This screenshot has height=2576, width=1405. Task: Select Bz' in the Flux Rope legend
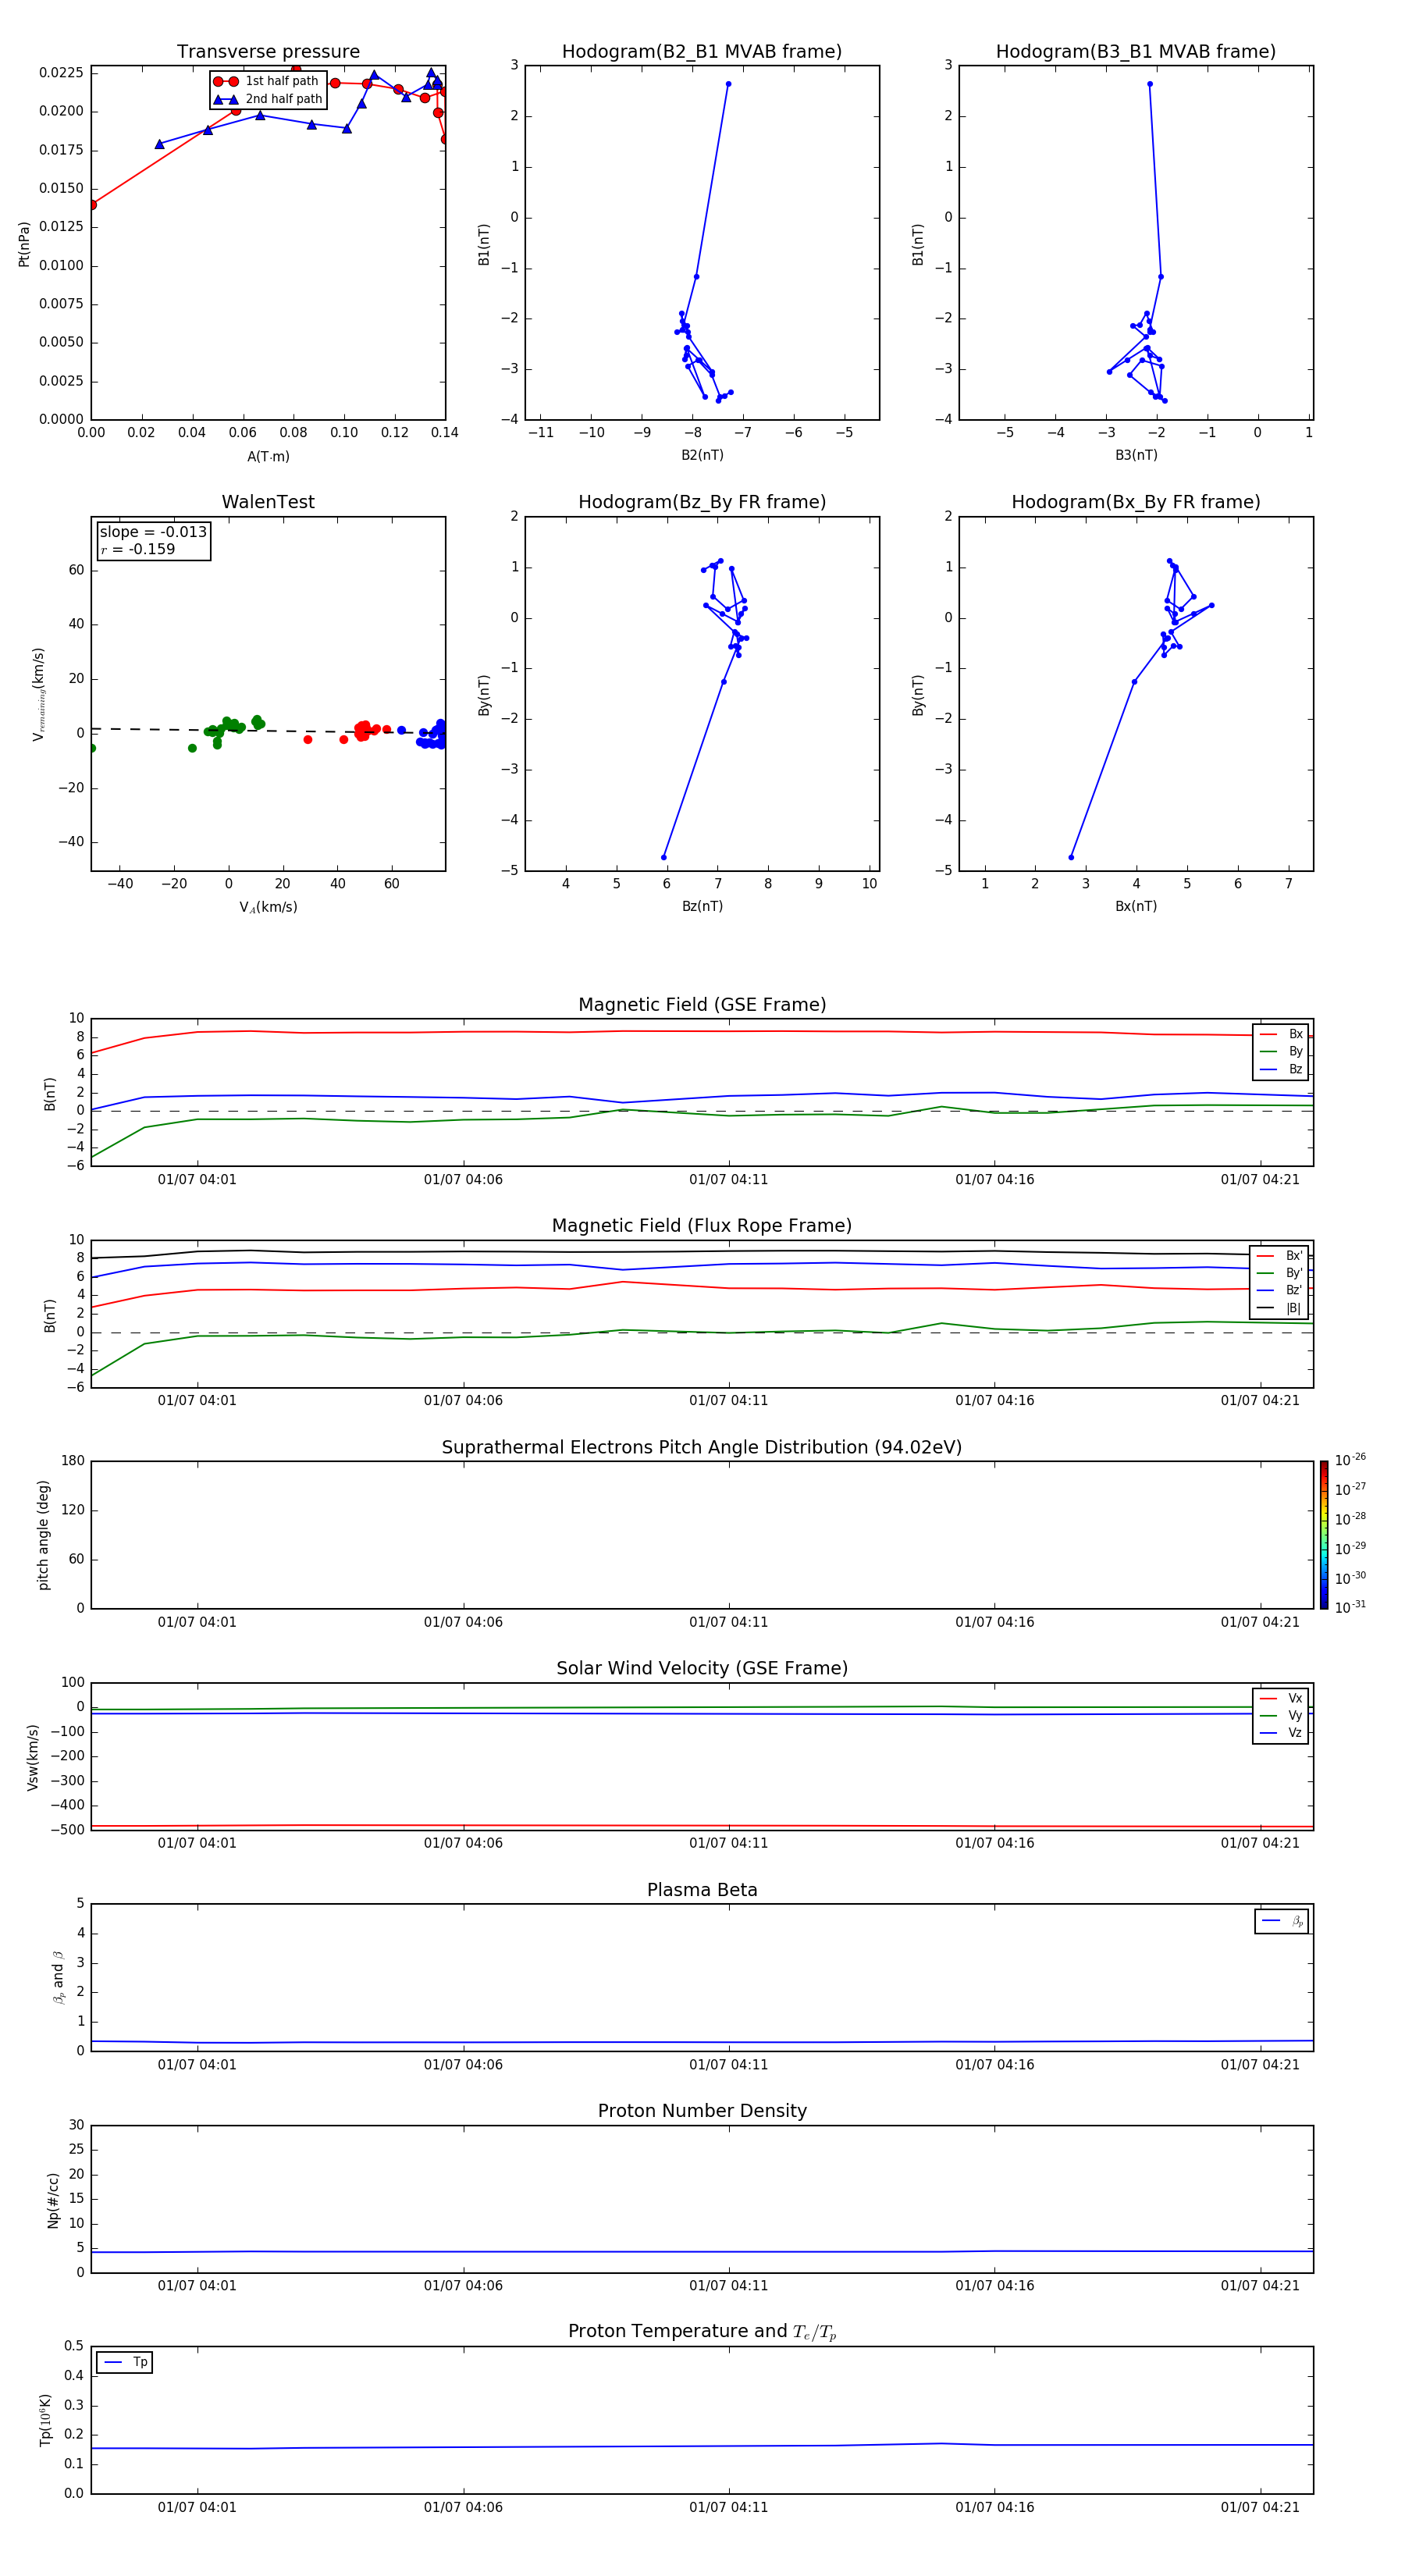click(x=1279, y=1291)
